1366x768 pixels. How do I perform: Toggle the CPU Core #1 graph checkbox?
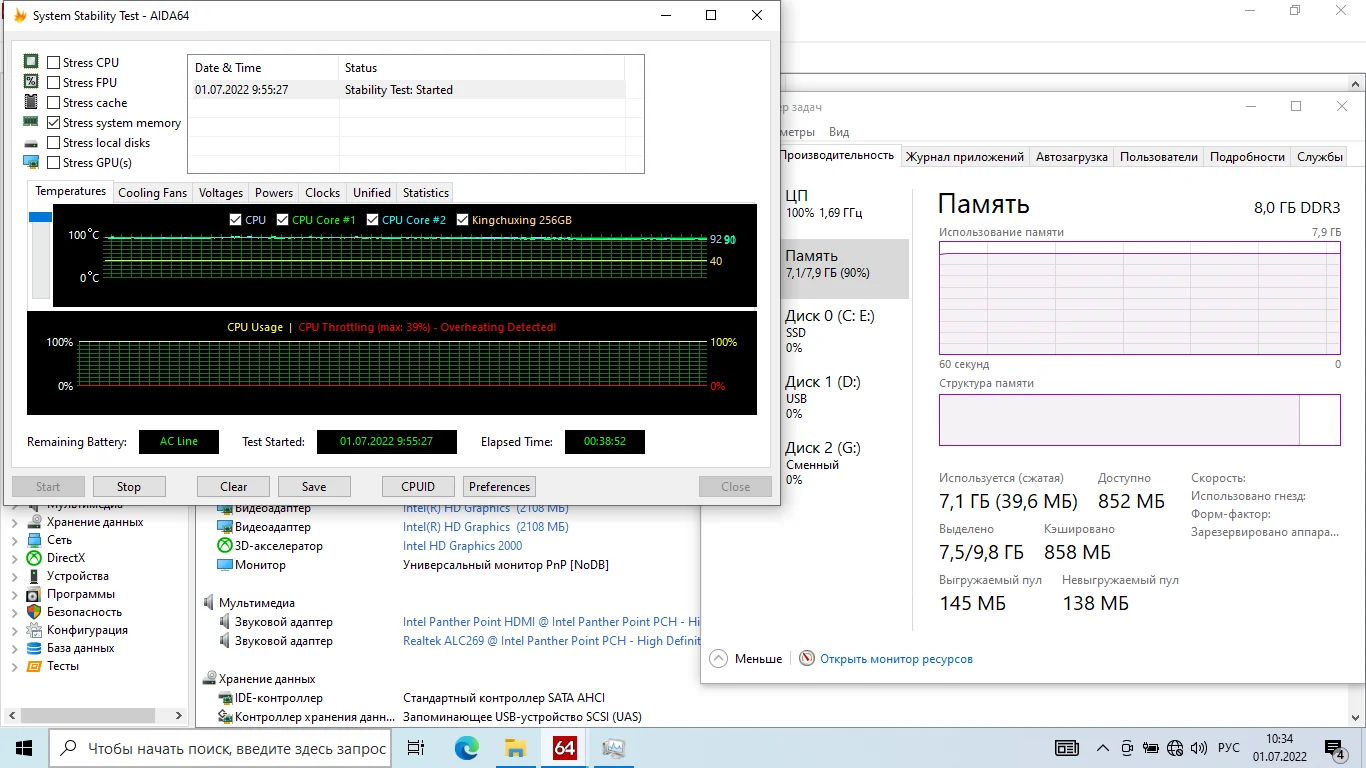click(283, 220)
